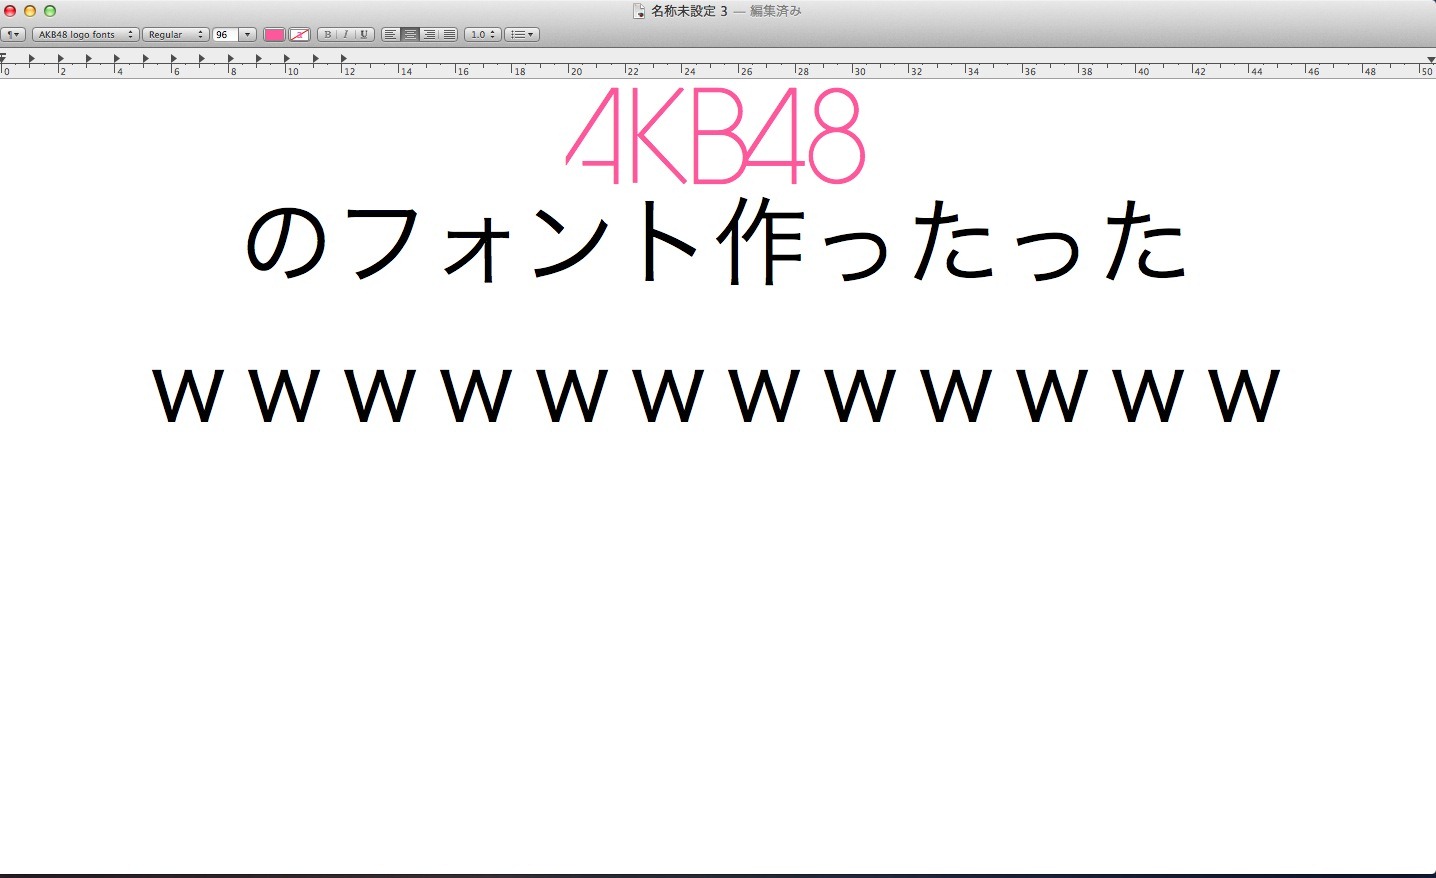The height and width of the screenshot is (878, 1436).
Task: Align text to the right
Action: coord(429,34)
